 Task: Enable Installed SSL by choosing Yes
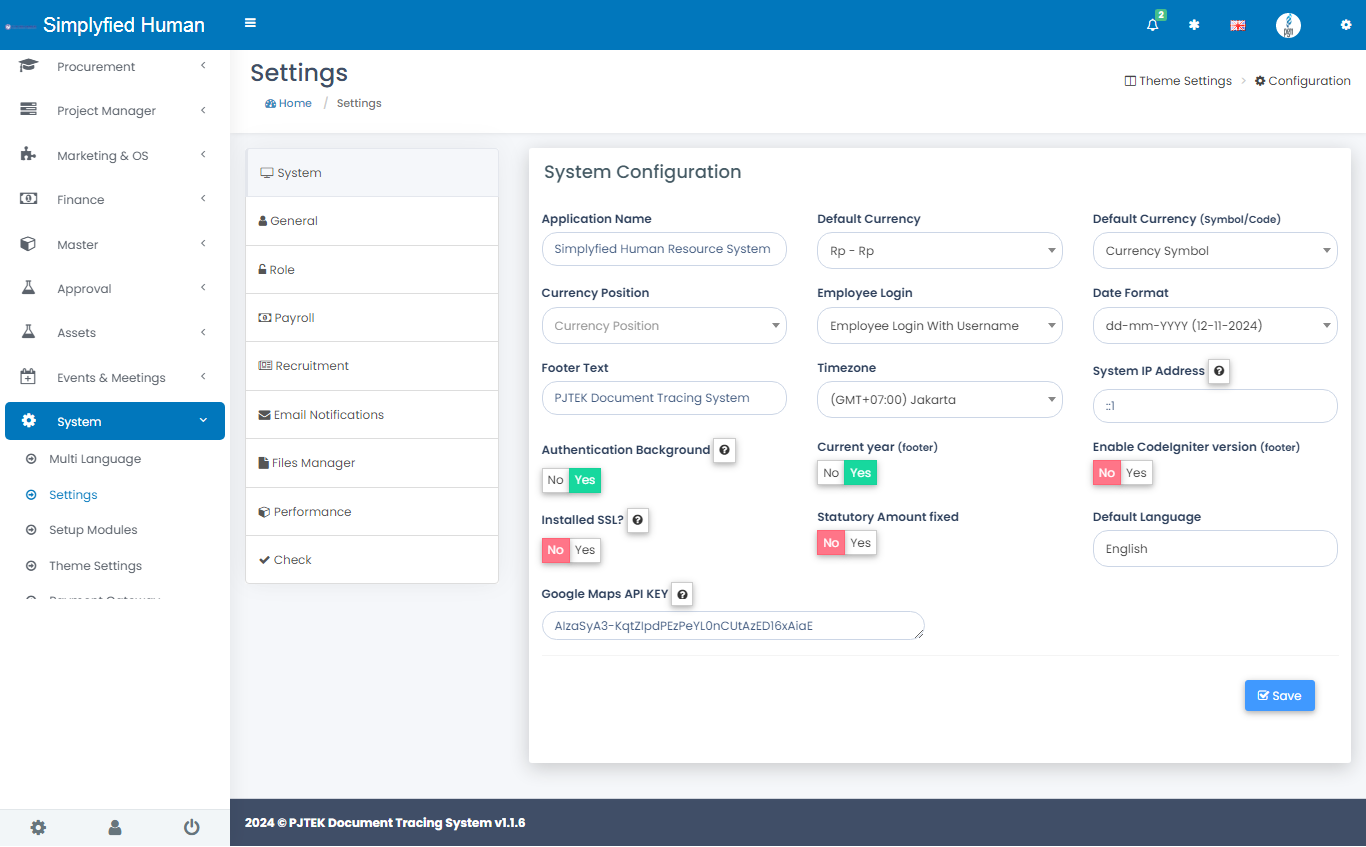tap(585, 550)
